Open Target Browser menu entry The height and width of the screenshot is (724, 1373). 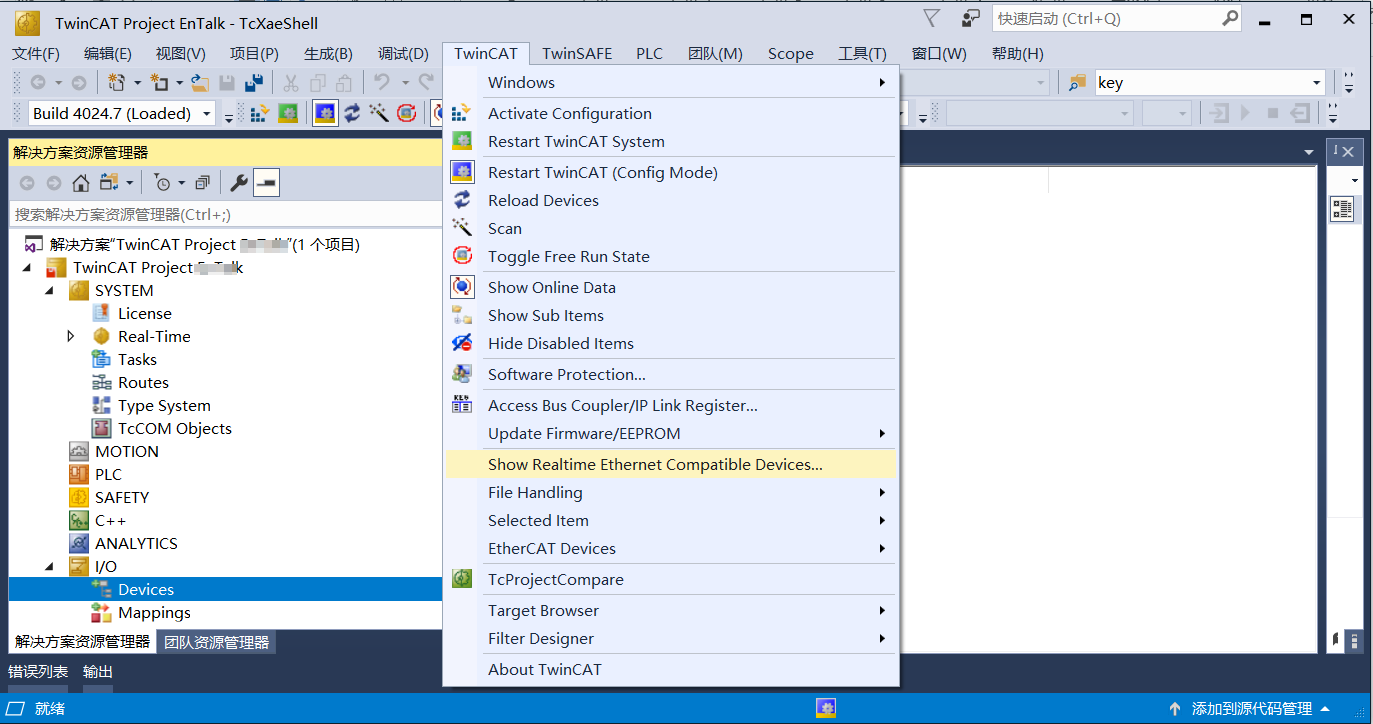click(x=671, y=610)
